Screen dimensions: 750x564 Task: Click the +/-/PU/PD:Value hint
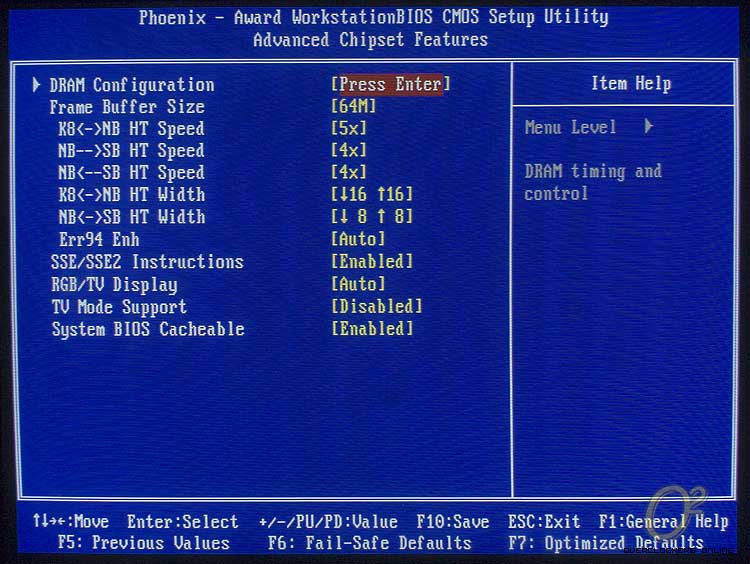pyautogui.click(x=328, y=521)
